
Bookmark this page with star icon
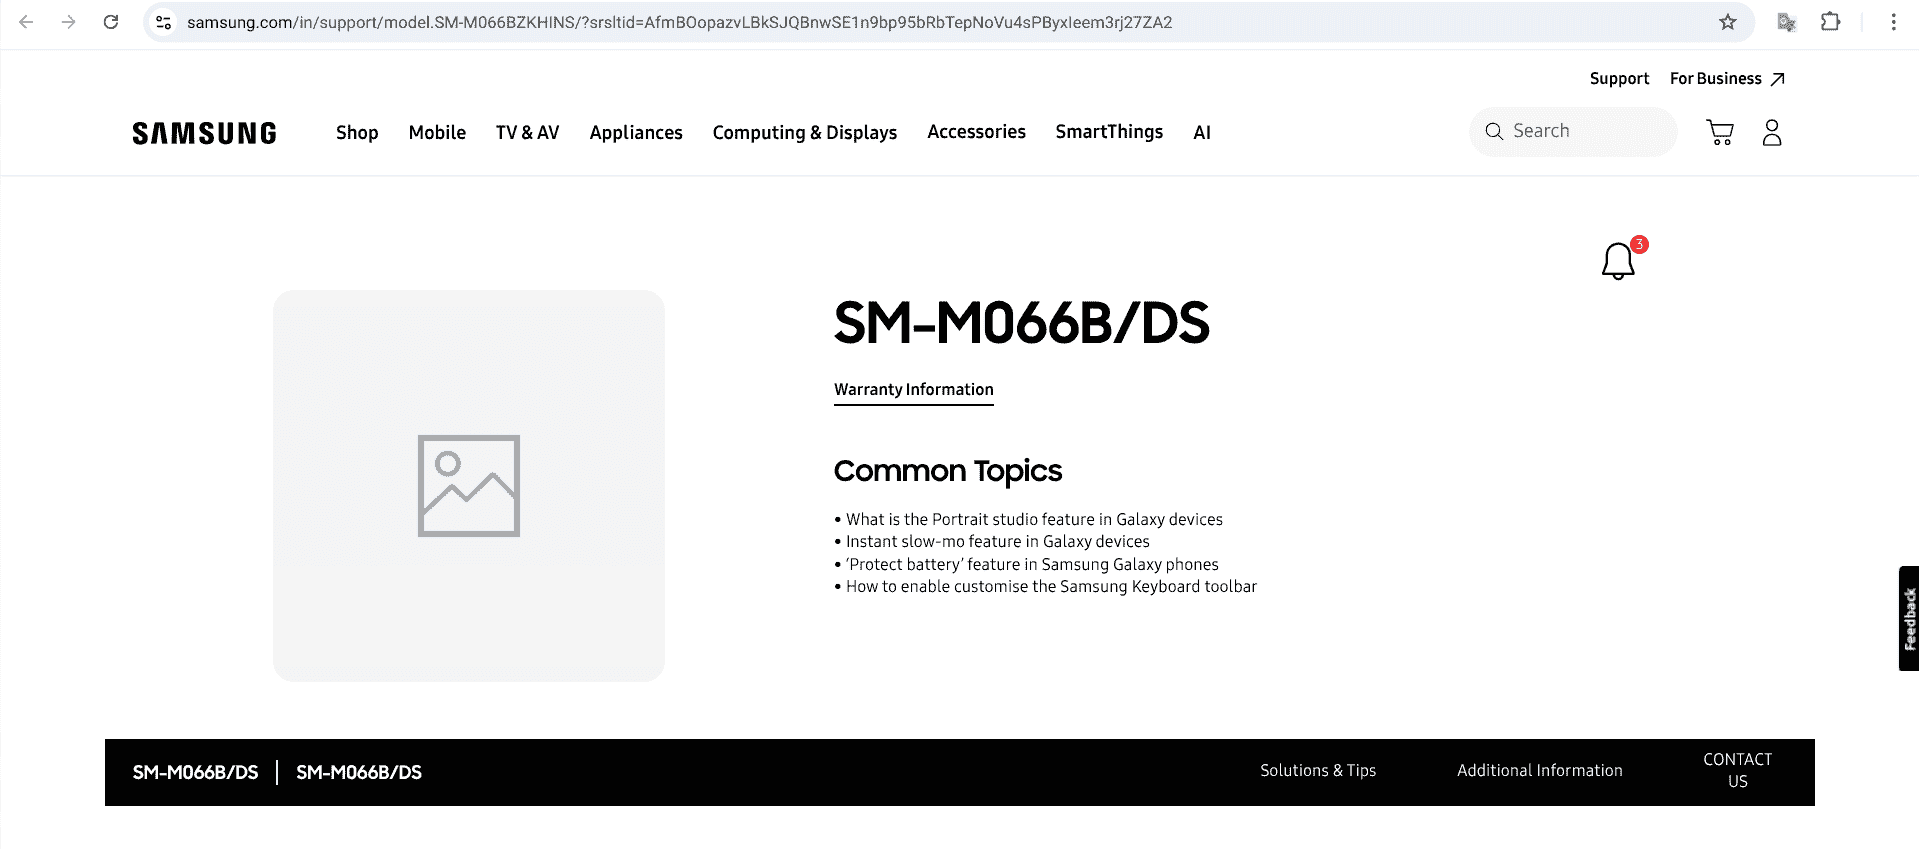1727,22
